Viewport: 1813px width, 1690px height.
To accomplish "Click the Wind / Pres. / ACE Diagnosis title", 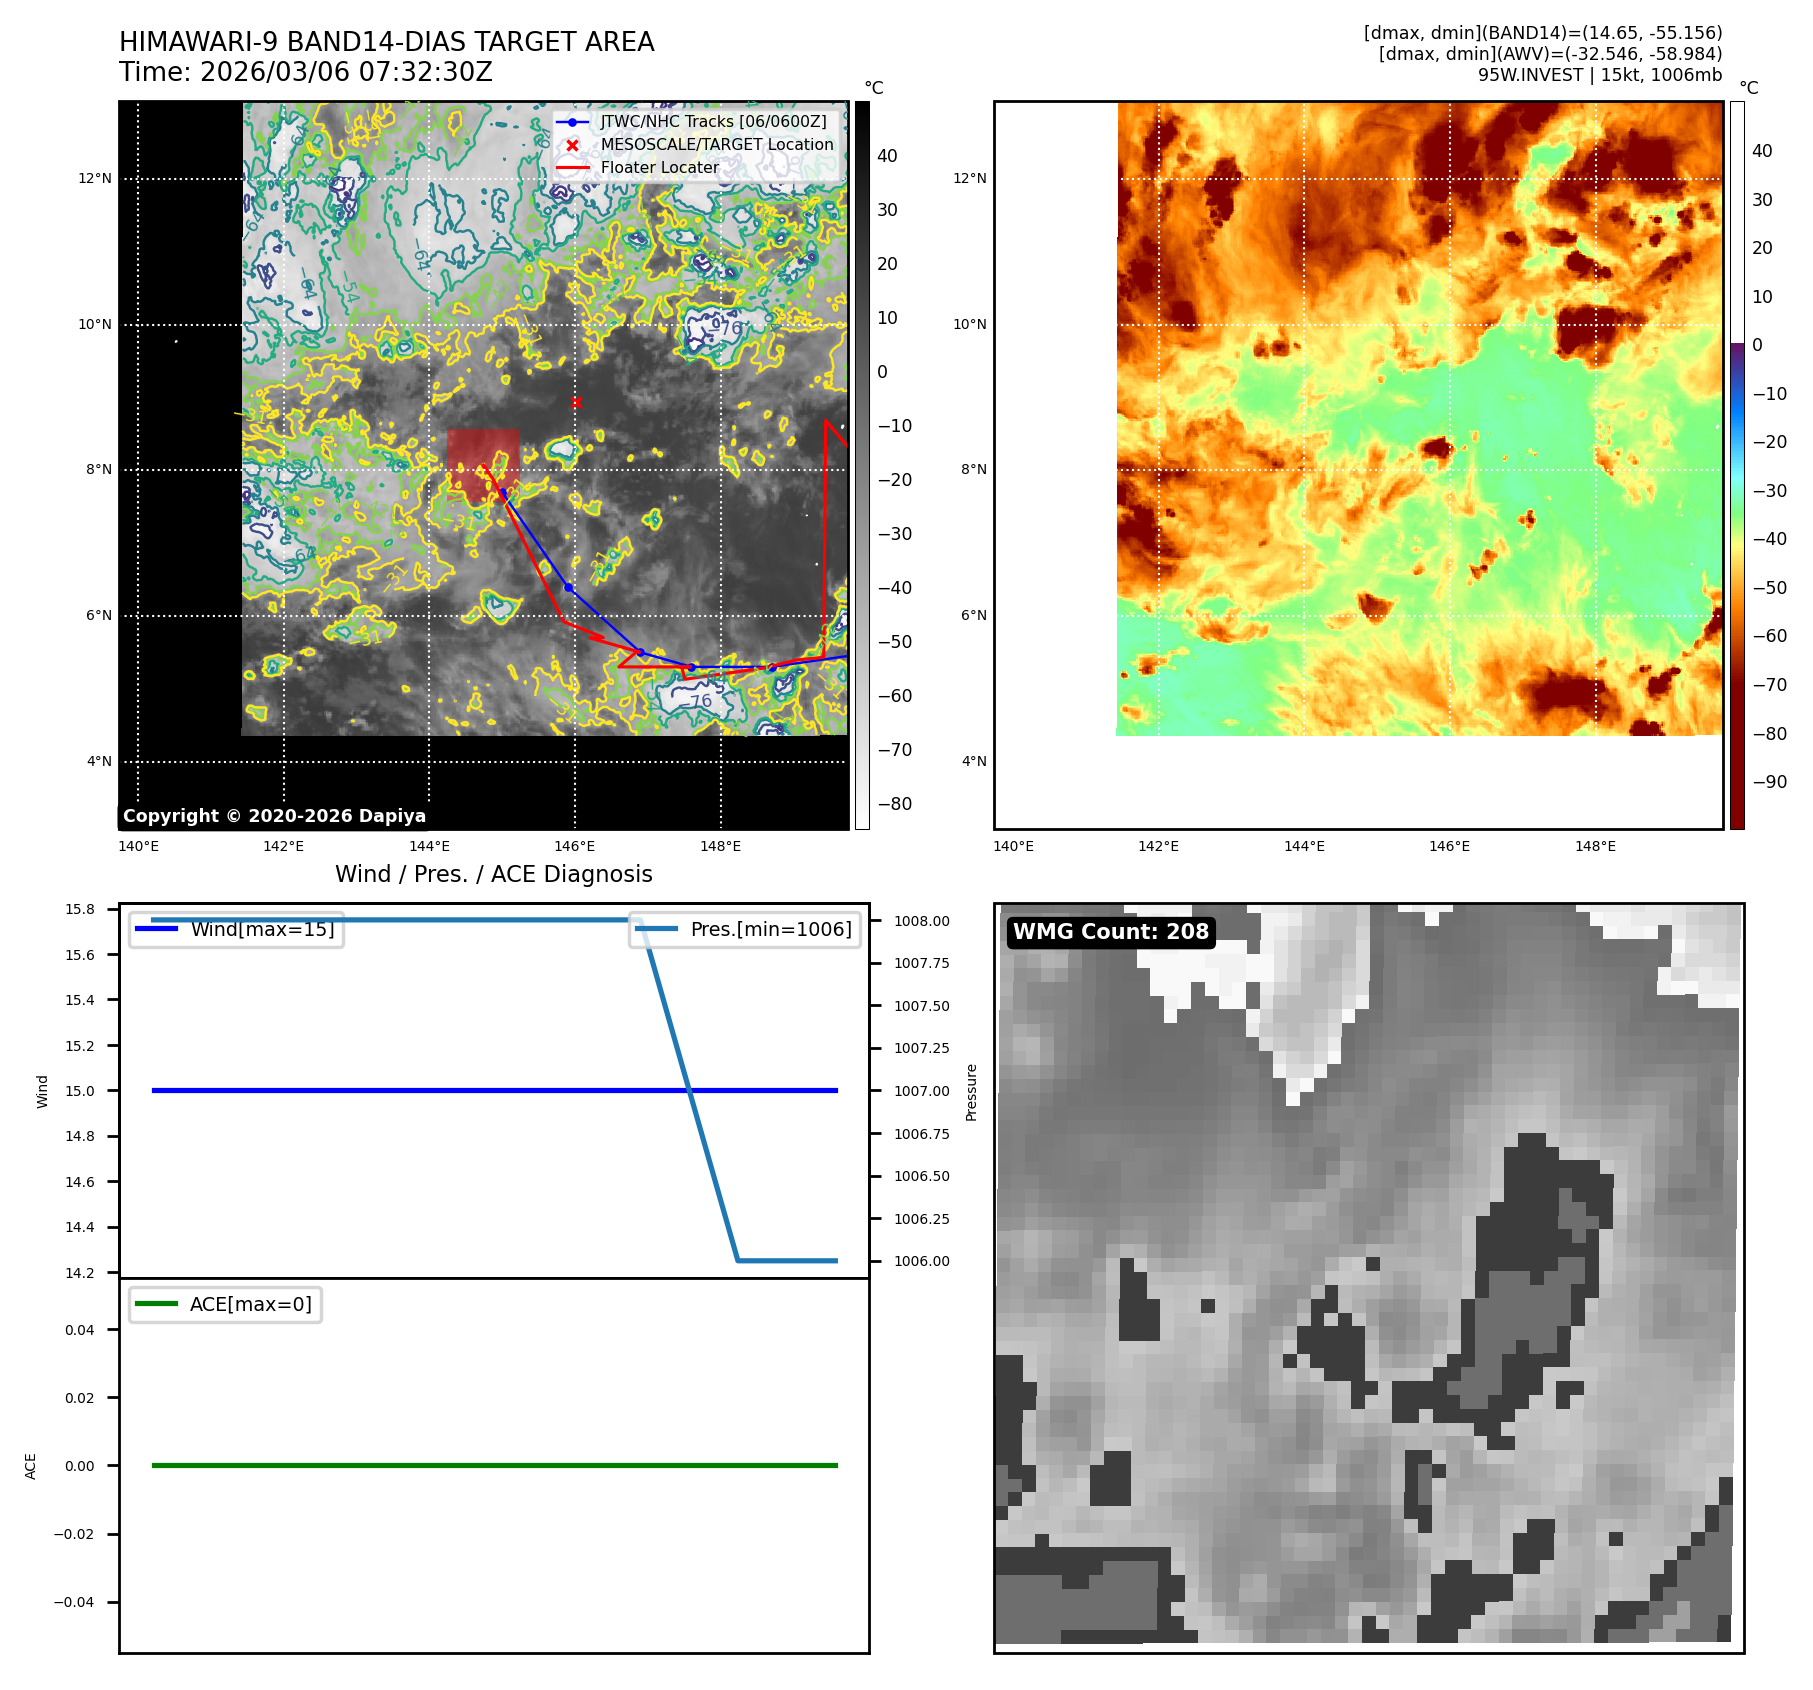I will [493, 874].
